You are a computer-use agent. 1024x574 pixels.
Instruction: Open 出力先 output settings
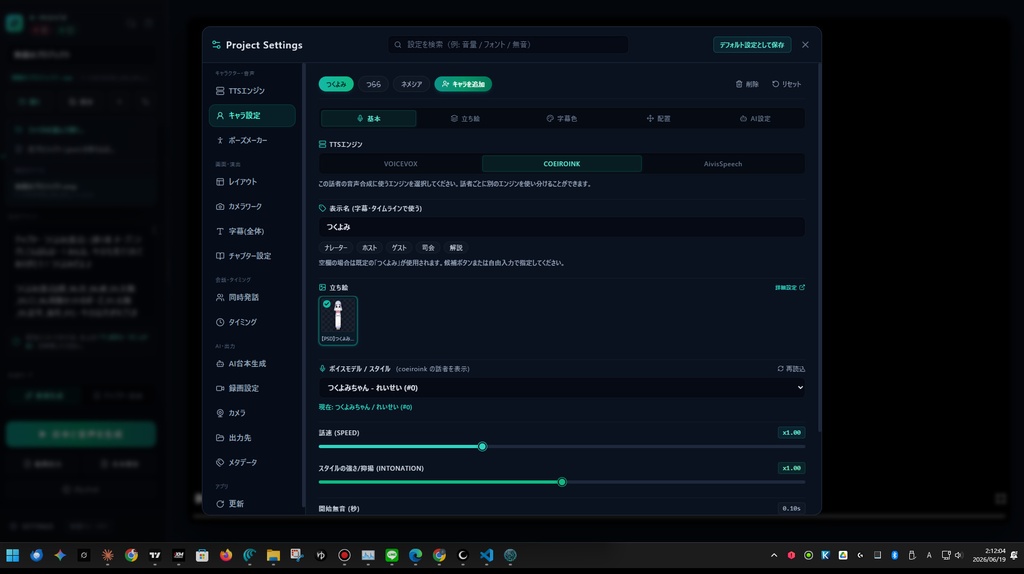252,438
